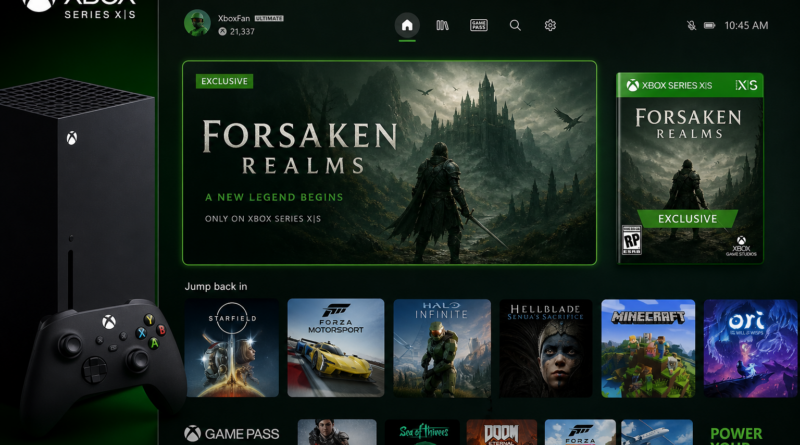The image size is (800, 445).
Task: Open the XboxFan profile avatar
Action: tap(197, 23)
